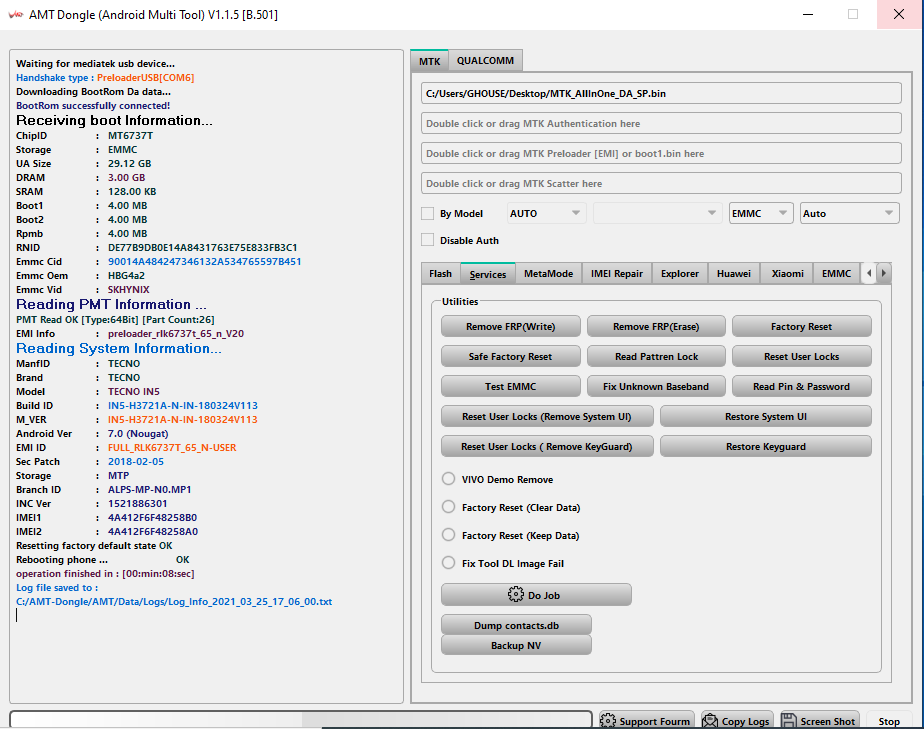Select VIVO Demo Remove radio option

tap(448, 479)
